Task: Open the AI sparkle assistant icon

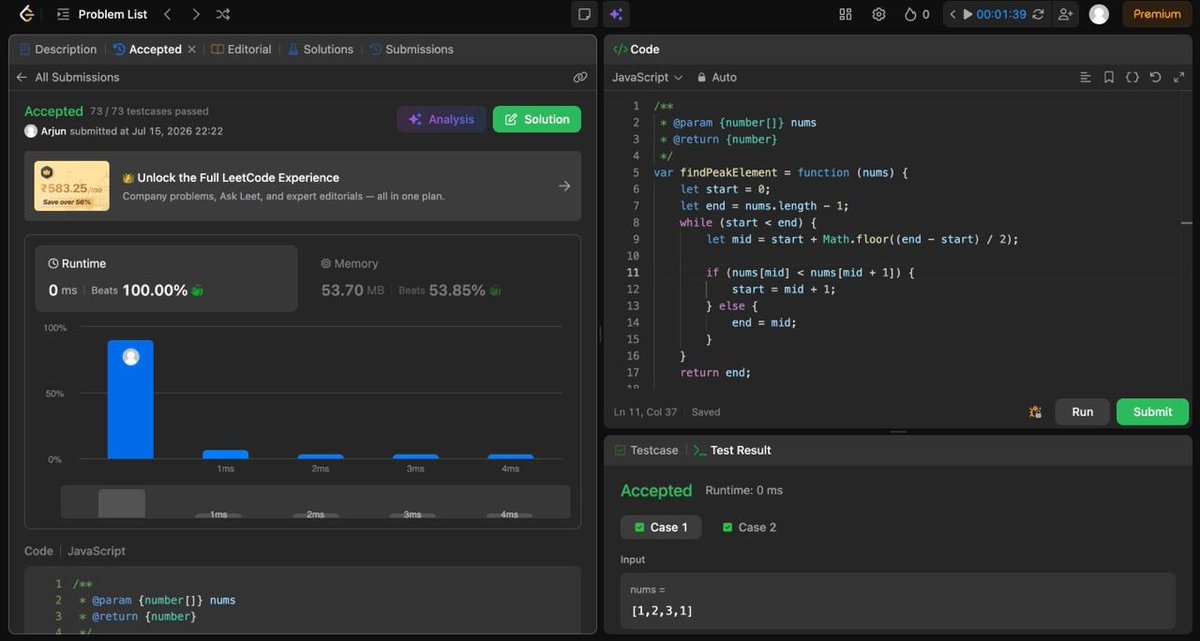Action: (x=616, y=14)
